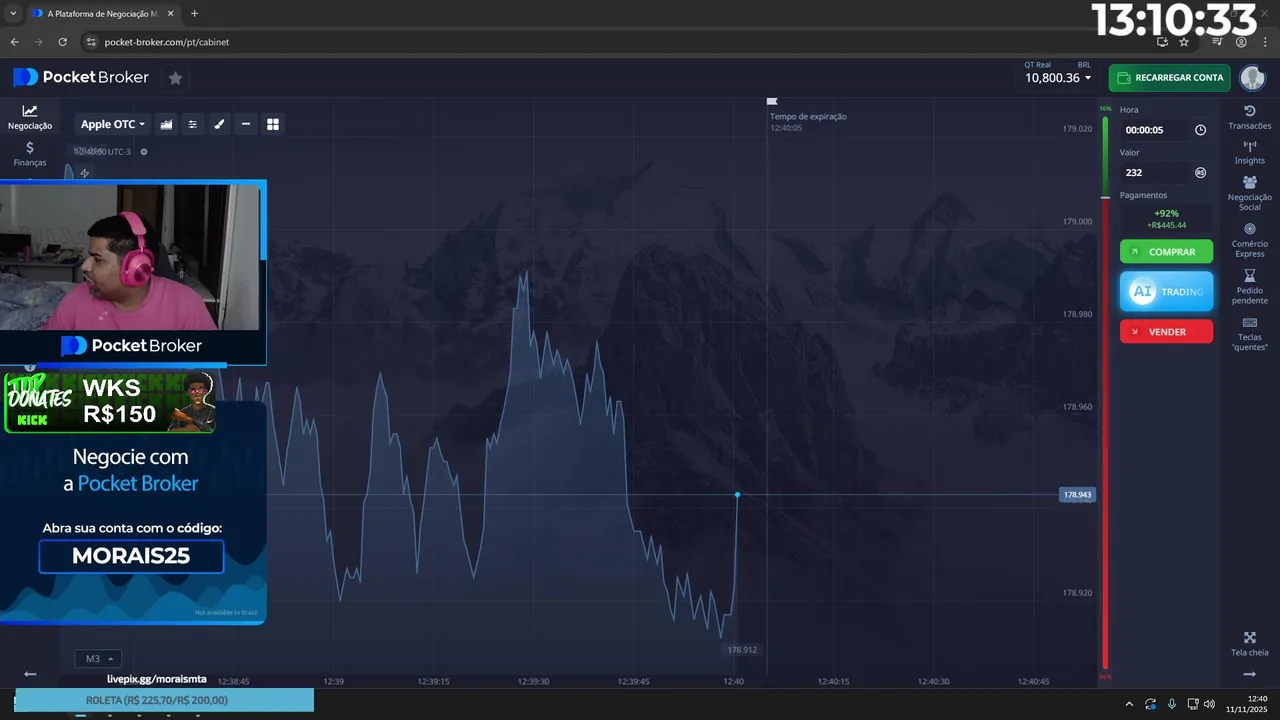
Task: Click the trader sentiment bar
Action: (1105, 393)
